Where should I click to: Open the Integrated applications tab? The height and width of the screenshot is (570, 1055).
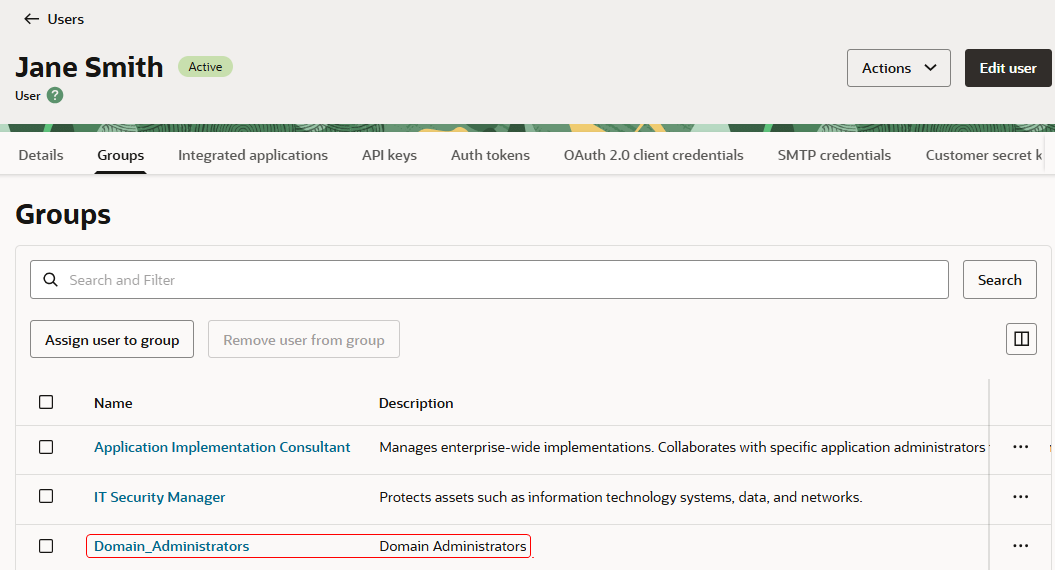coord(253,155)
